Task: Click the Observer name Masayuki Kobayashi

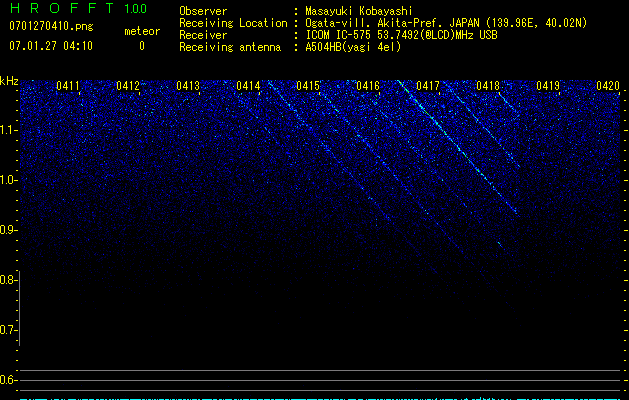Action: (359, 11)
